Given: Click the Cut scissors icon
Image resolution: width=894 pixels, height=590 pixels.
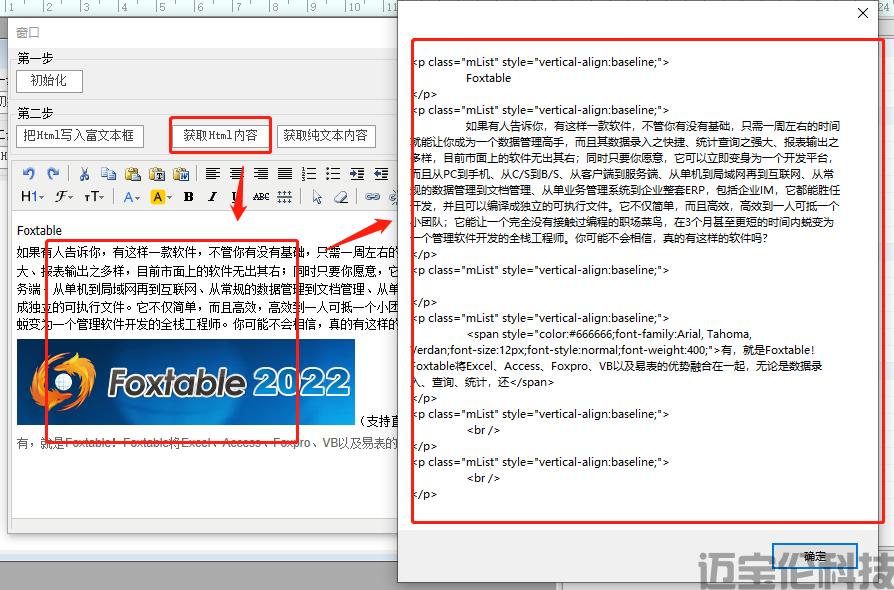Looking at the screenshot, I should click(x=85, y=174).
